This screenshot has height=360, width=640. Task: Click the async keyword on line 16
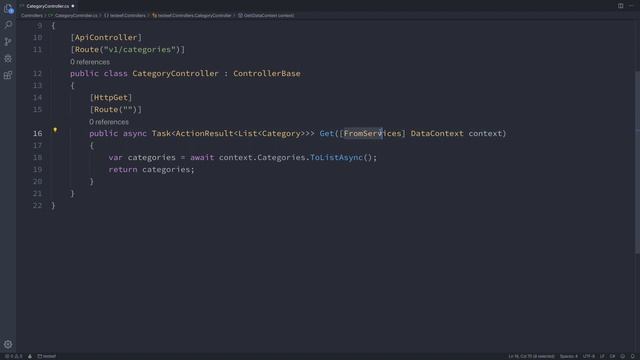[135, 133]
